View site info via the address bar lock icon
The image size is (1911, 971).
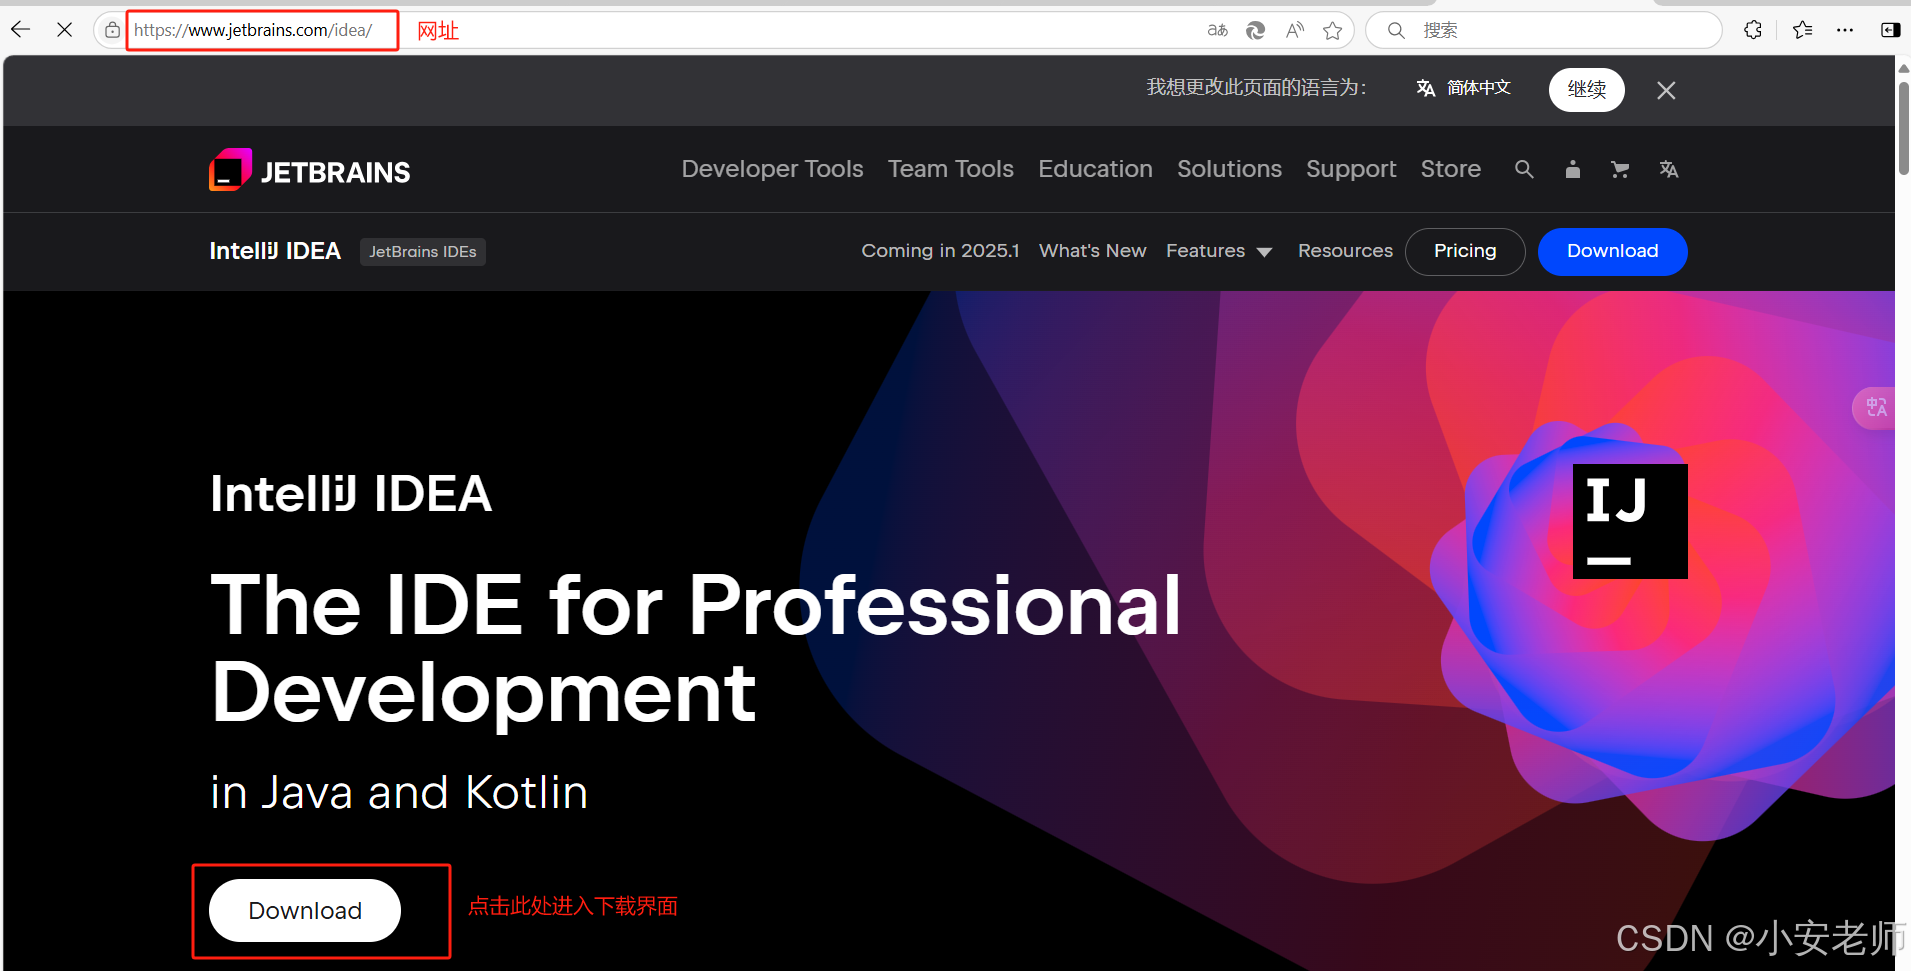coord(112,30)
